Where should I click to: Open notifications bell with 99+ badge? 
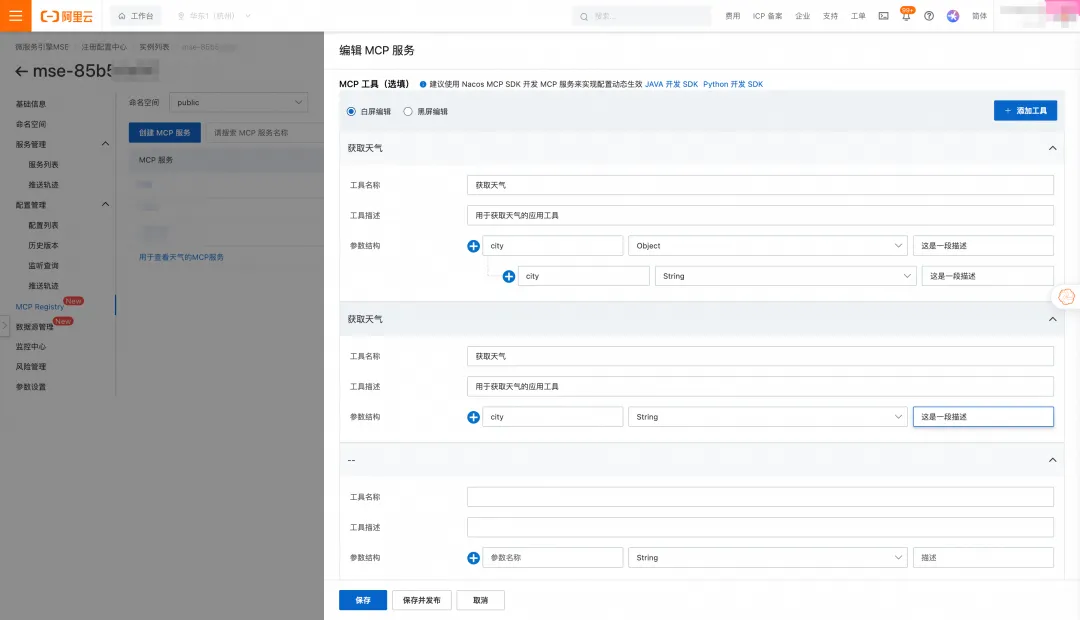coord(906,16)
